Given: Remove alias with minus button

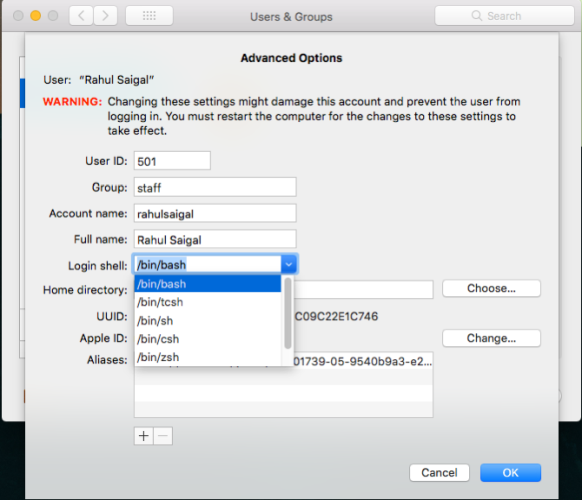Looking at the screenshot, I should [163, 436].
